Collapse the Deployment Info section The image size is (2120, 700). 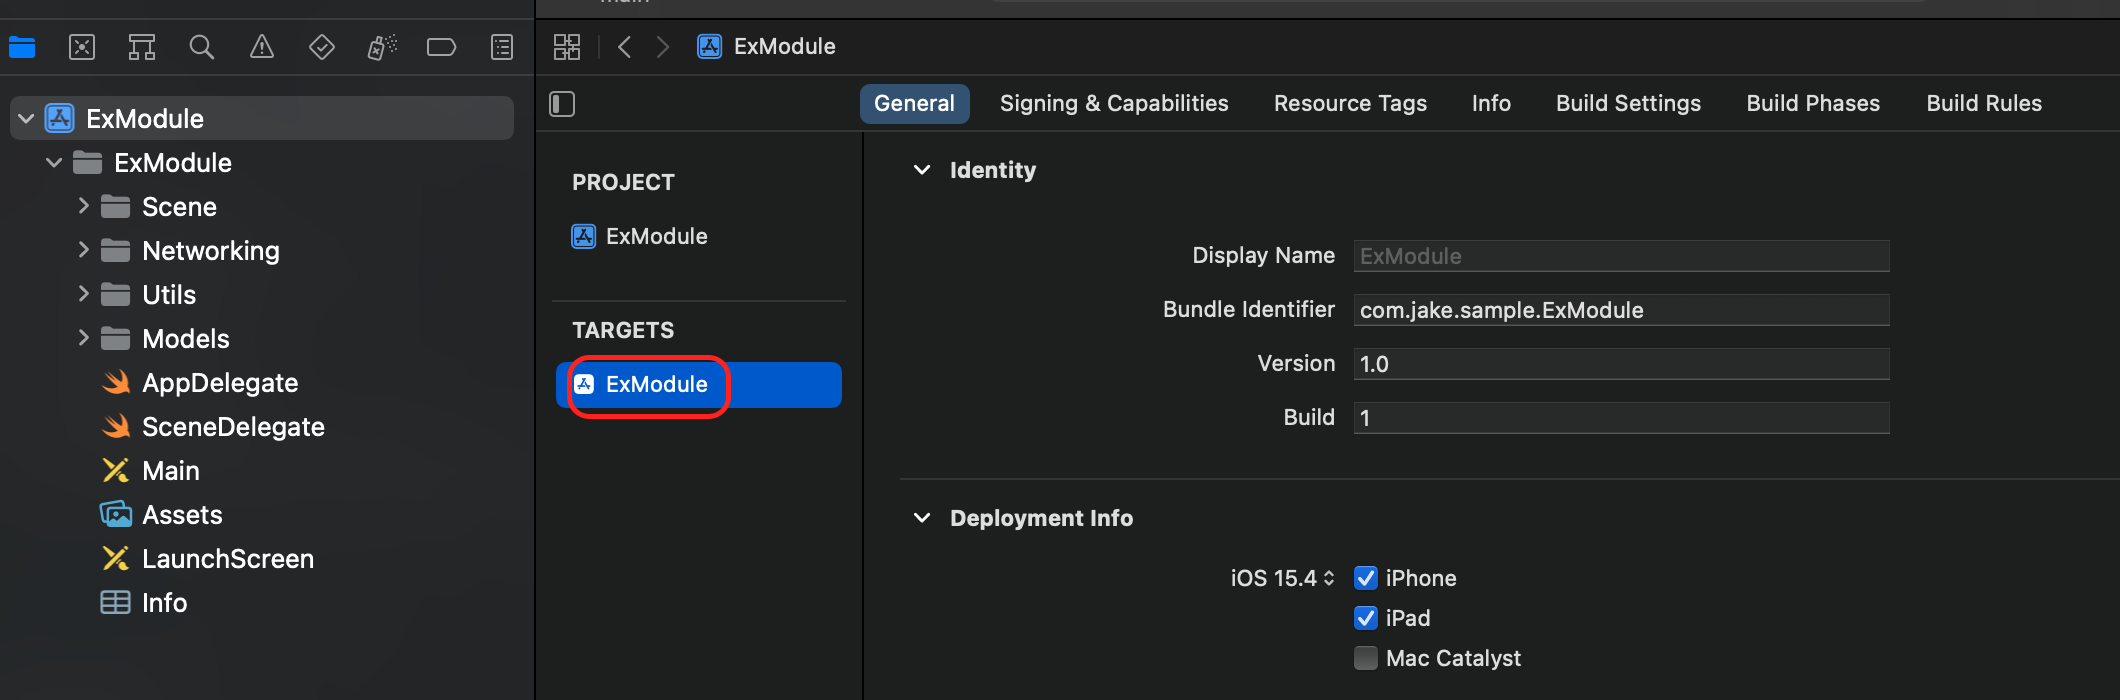(x=922, y=518)
